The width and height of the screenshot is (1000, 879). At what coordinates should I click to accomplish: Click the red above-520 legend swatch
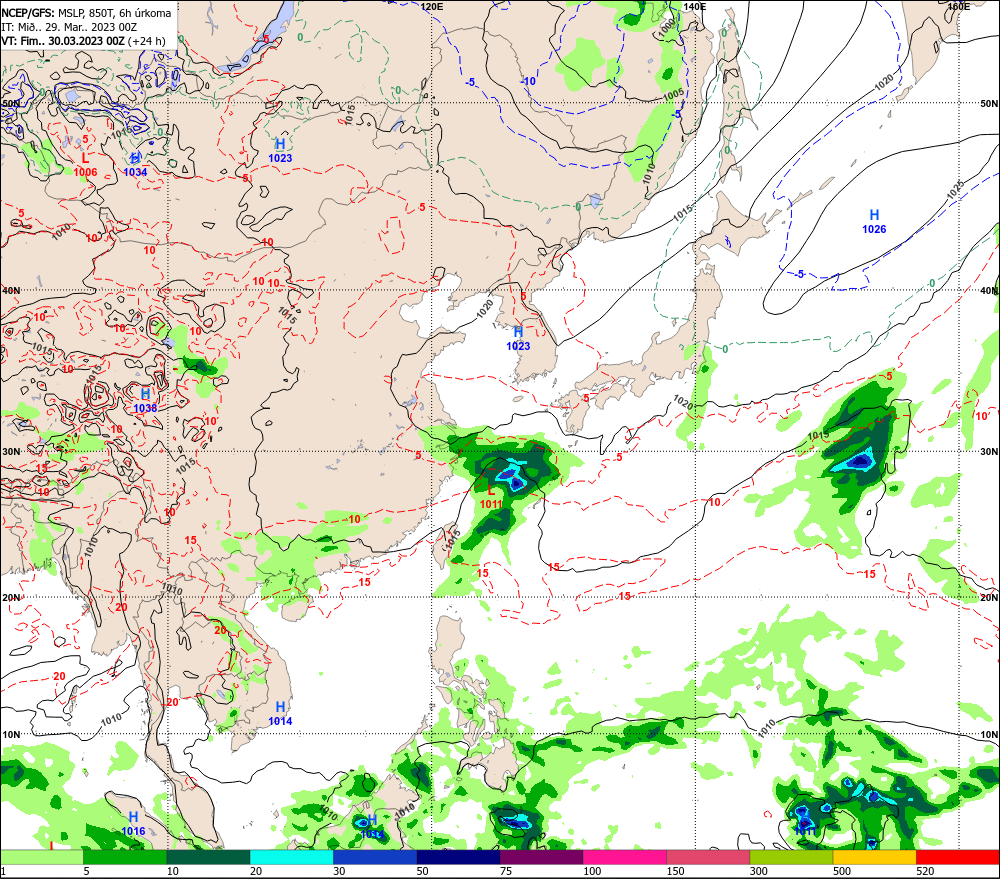pos(958,857)
